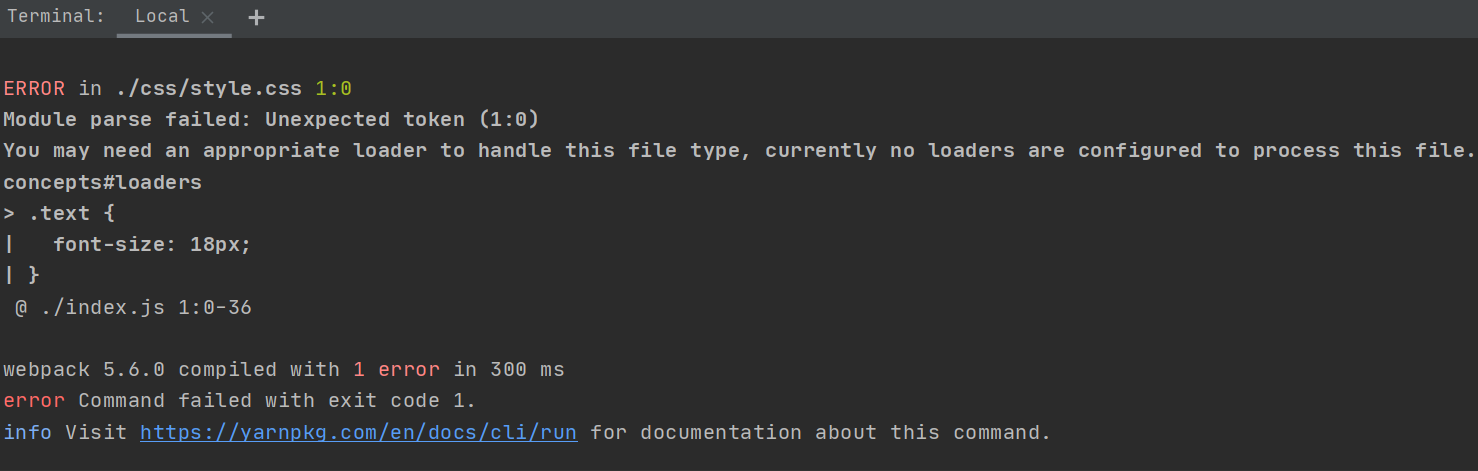Click the red '1 error' count
This screenshot has width=1478, height=471.
(396, 370)
